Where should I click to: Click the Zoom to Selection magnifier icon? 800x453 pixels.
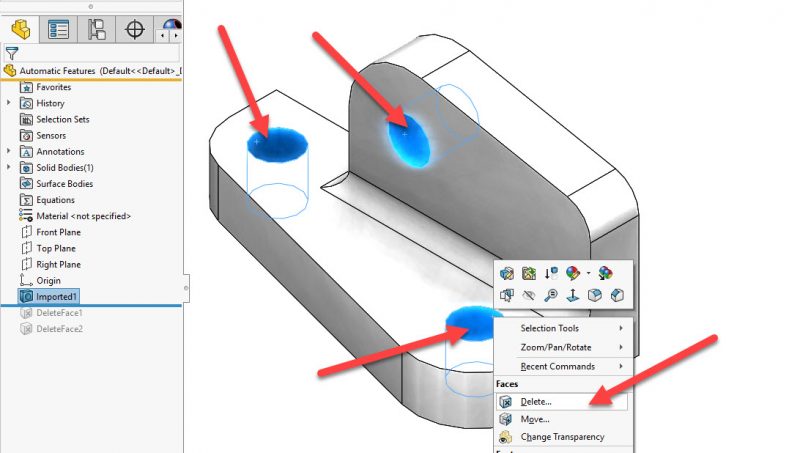(550, 295)
